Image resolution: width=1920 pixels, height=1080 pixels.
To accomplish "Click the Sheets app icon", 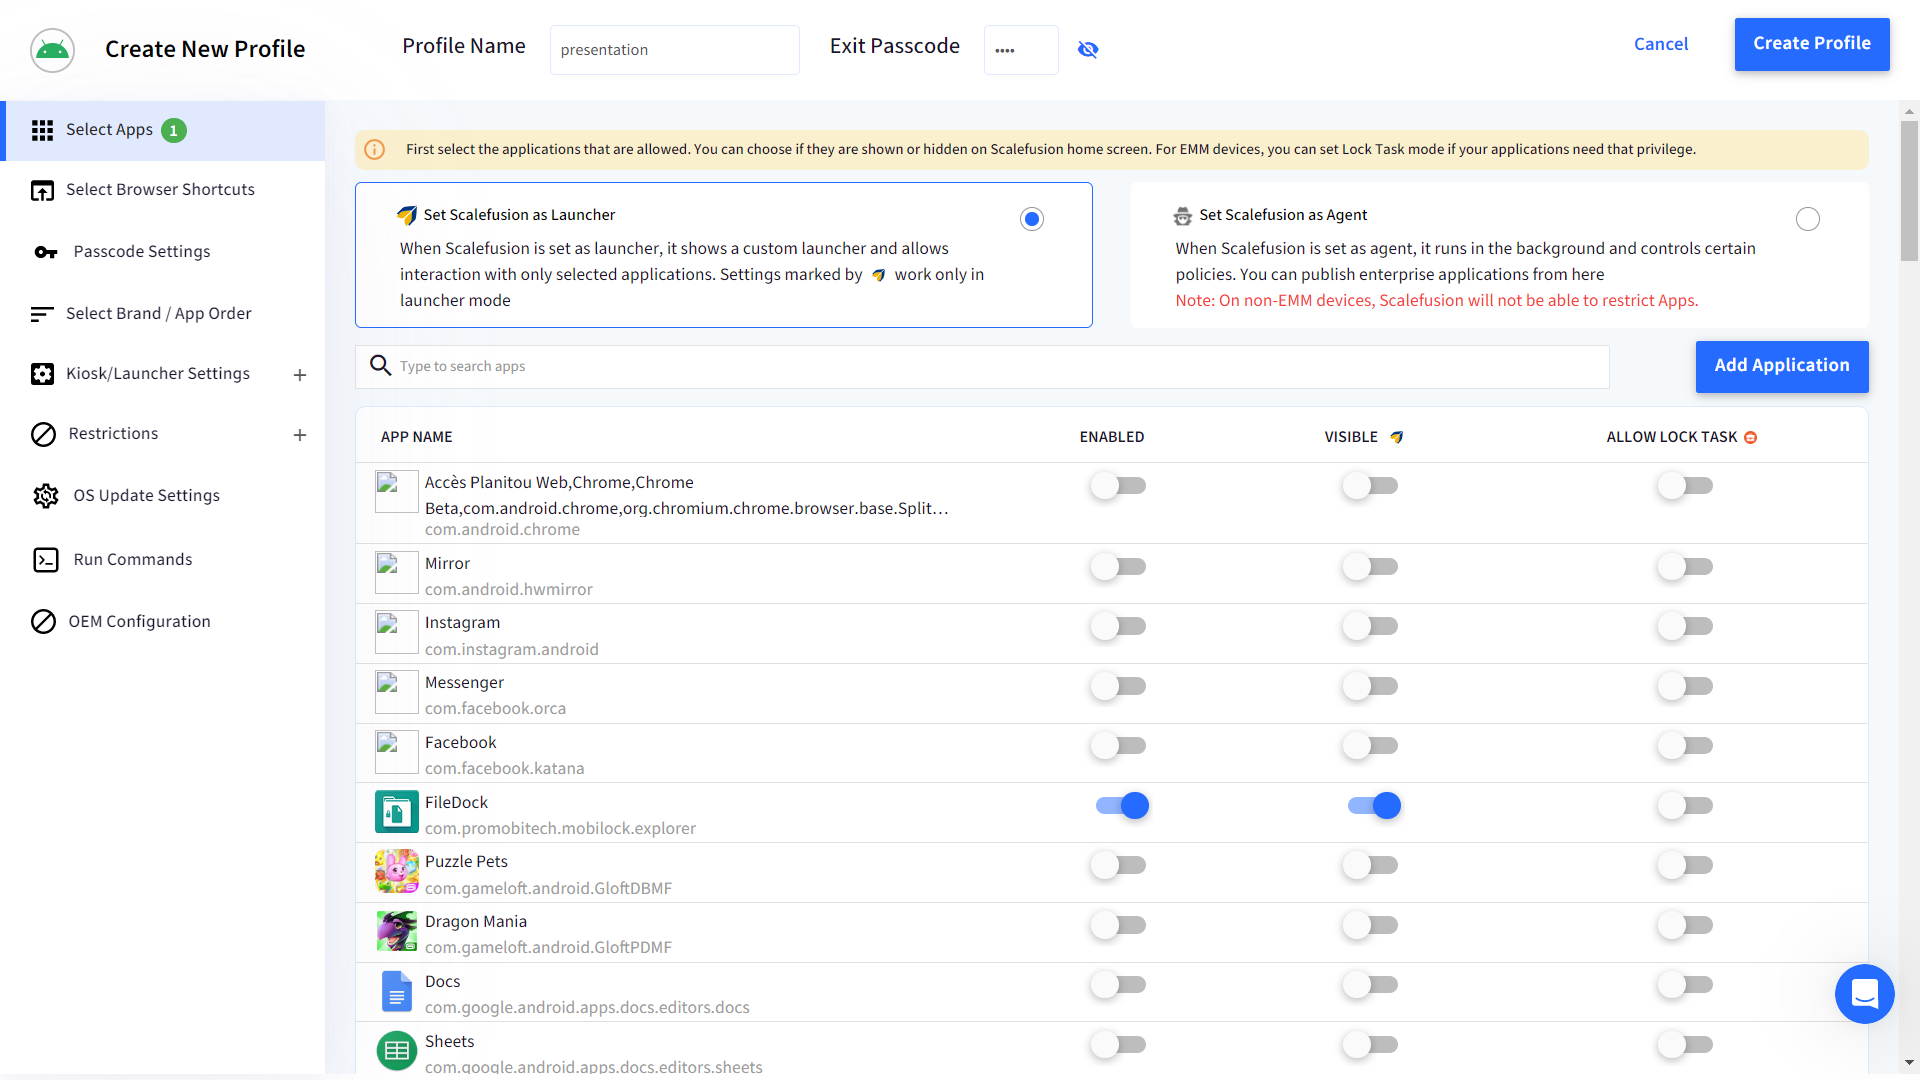I will pos(396,1050).
